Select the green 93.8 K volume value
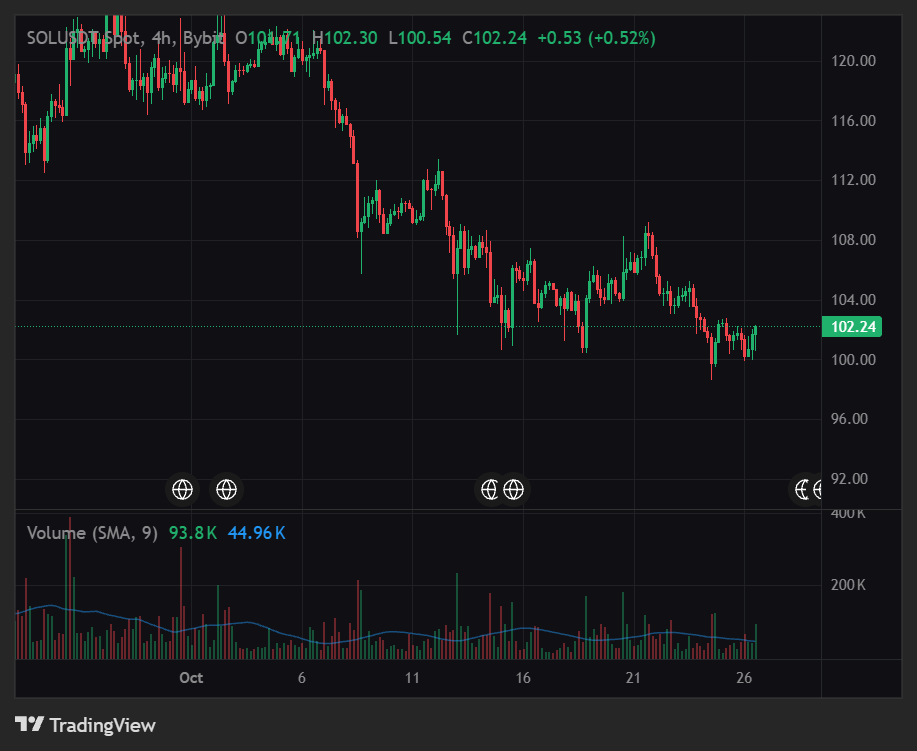Screen dimensions: 917x751 tap(192, 533)
